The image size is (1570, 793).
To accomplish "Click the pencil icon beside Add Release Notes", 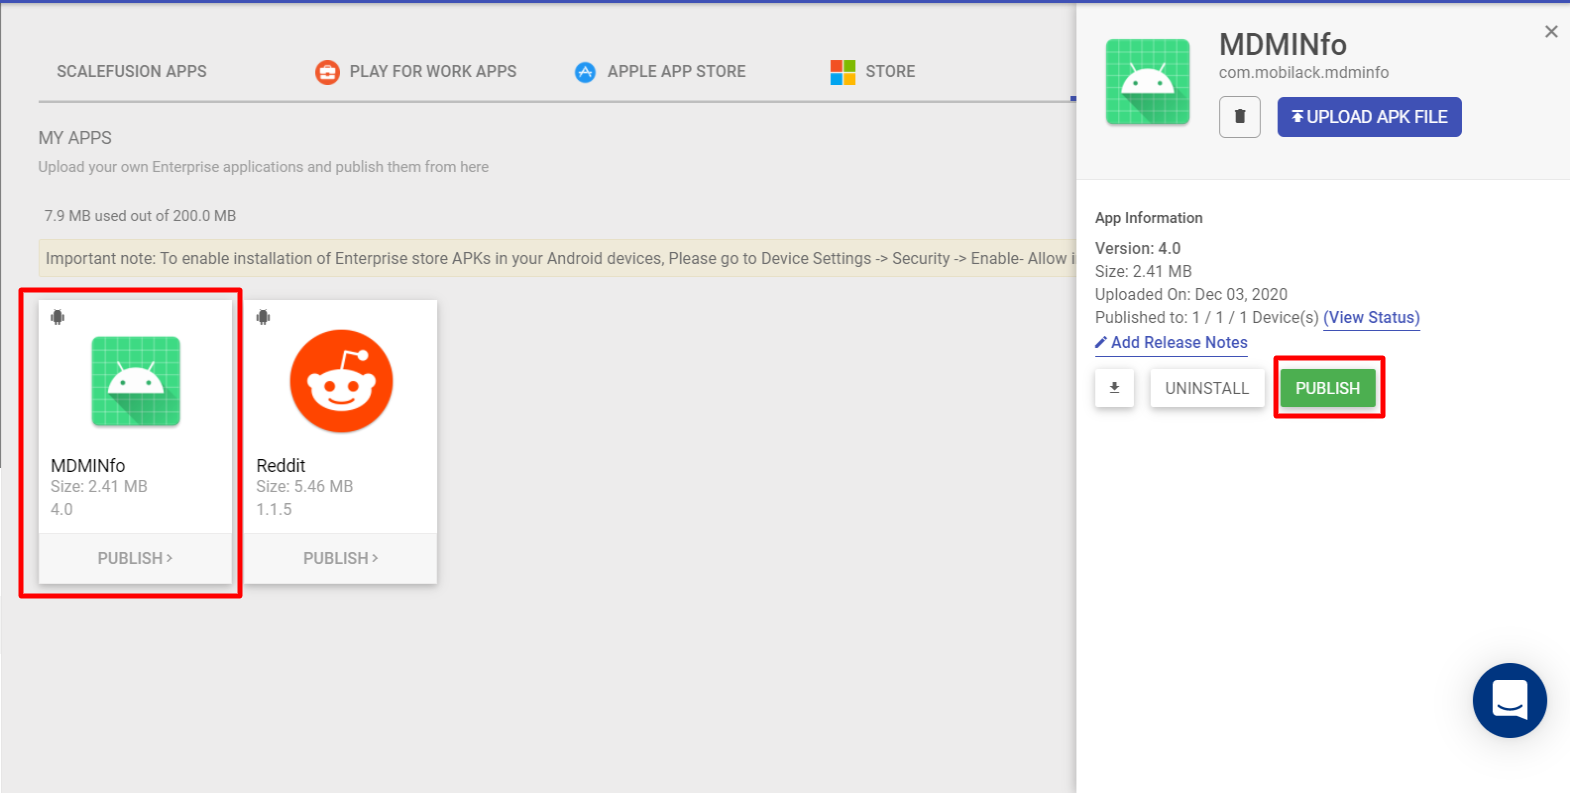I will [1101, 342].
